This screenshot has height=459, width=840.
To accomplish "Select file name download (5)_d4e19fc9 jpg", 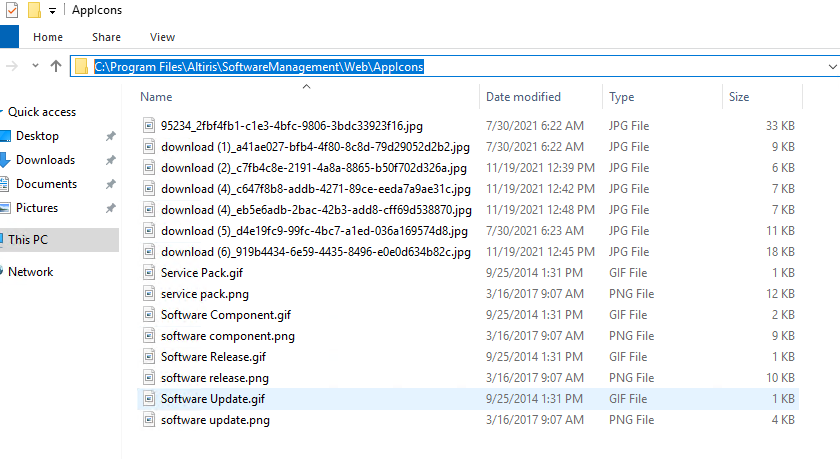I will 314,231.
